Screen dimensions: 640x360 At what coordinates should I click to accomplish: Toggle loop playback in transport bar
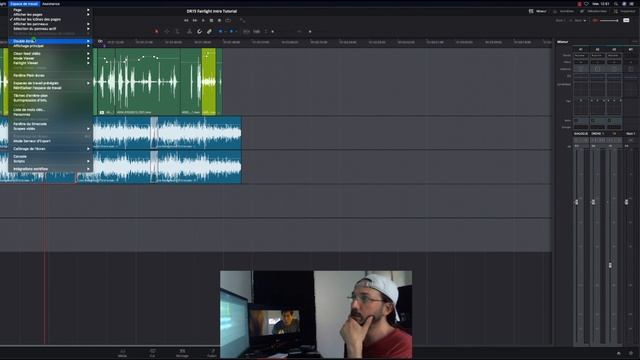click(228, 20)
